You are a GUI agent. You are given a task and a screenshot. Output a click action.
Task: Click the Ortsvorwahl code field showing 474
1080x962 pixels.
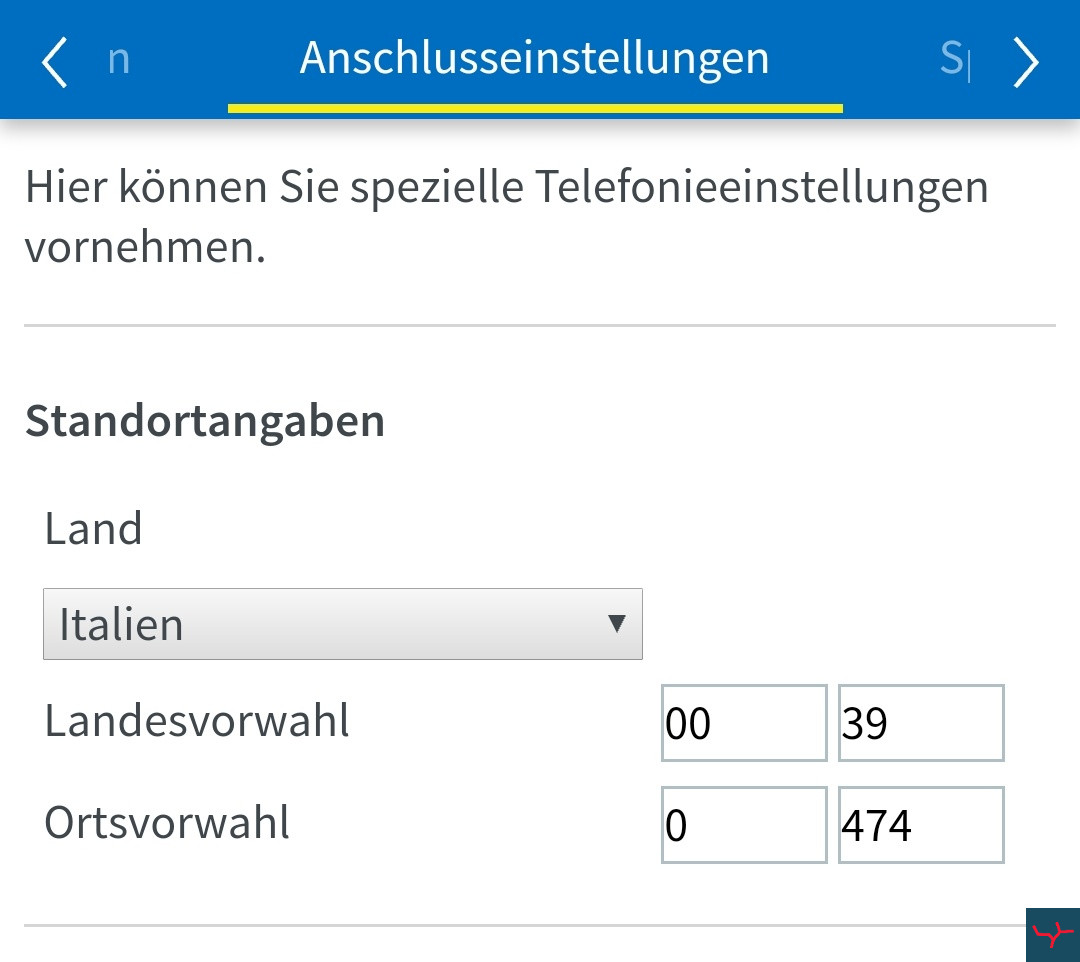pyautogui.click(x=921, y=825)
